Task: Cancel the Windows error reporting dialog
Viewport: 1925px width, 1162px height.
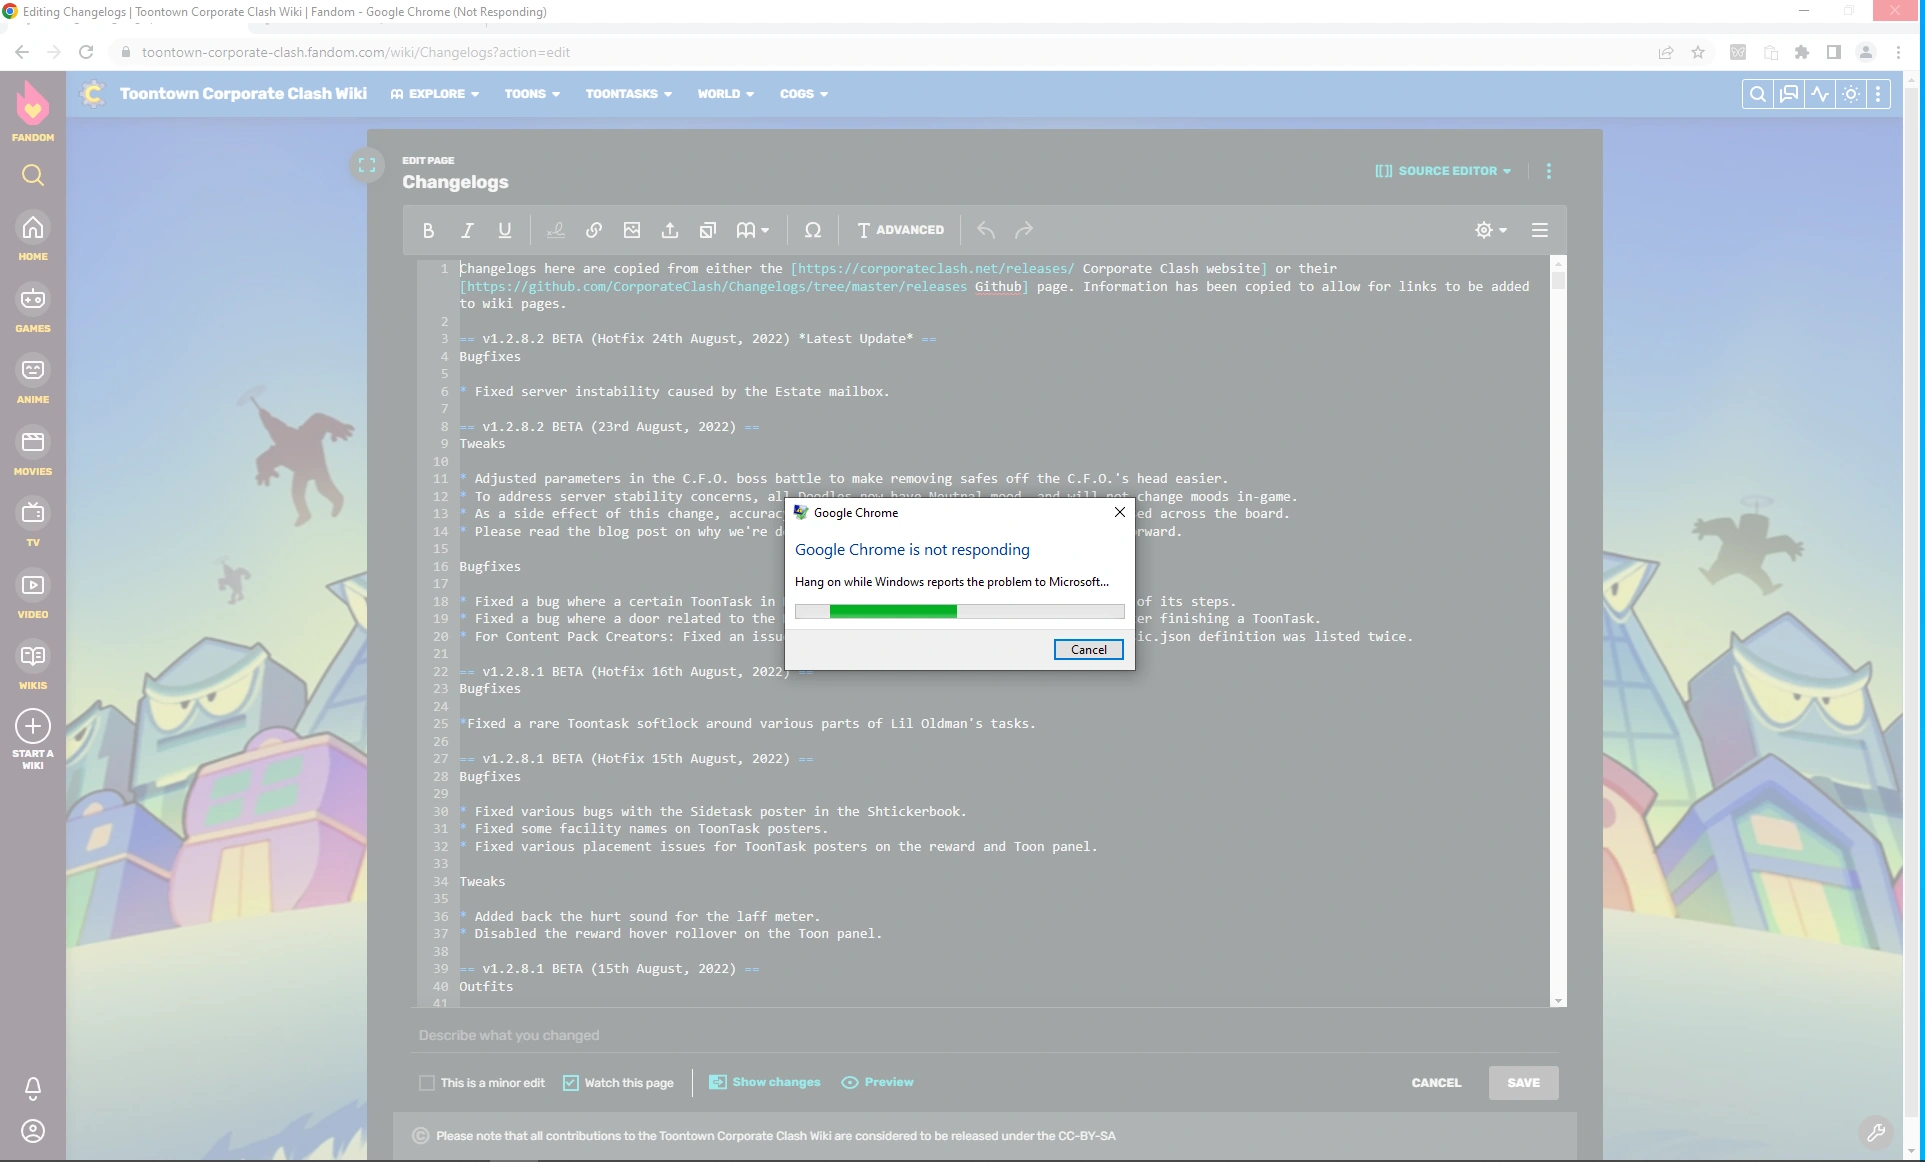Action: (x=1088, y=649)
